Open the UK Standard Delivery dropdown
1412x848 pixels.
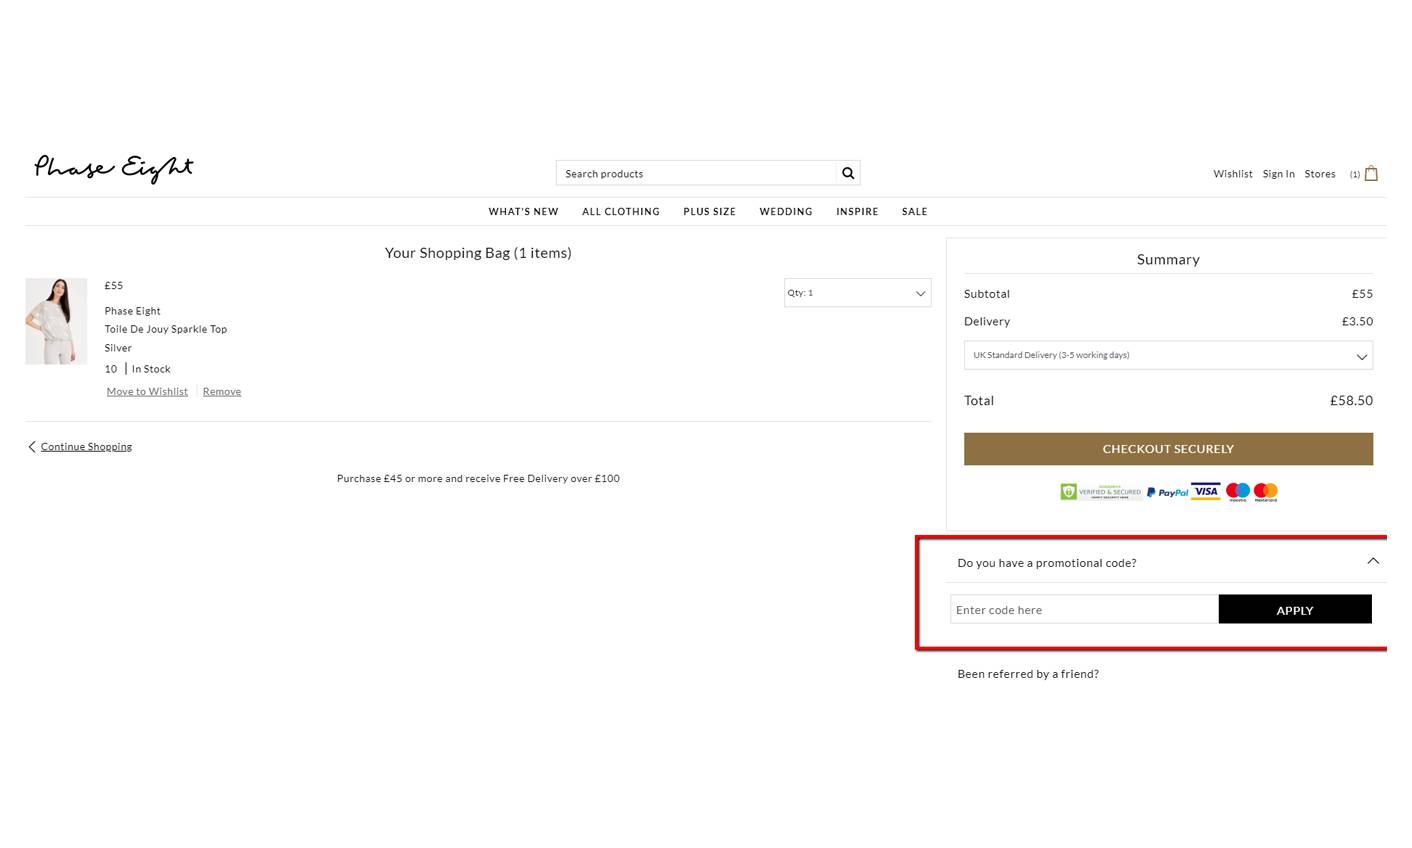coord(1167,355)
